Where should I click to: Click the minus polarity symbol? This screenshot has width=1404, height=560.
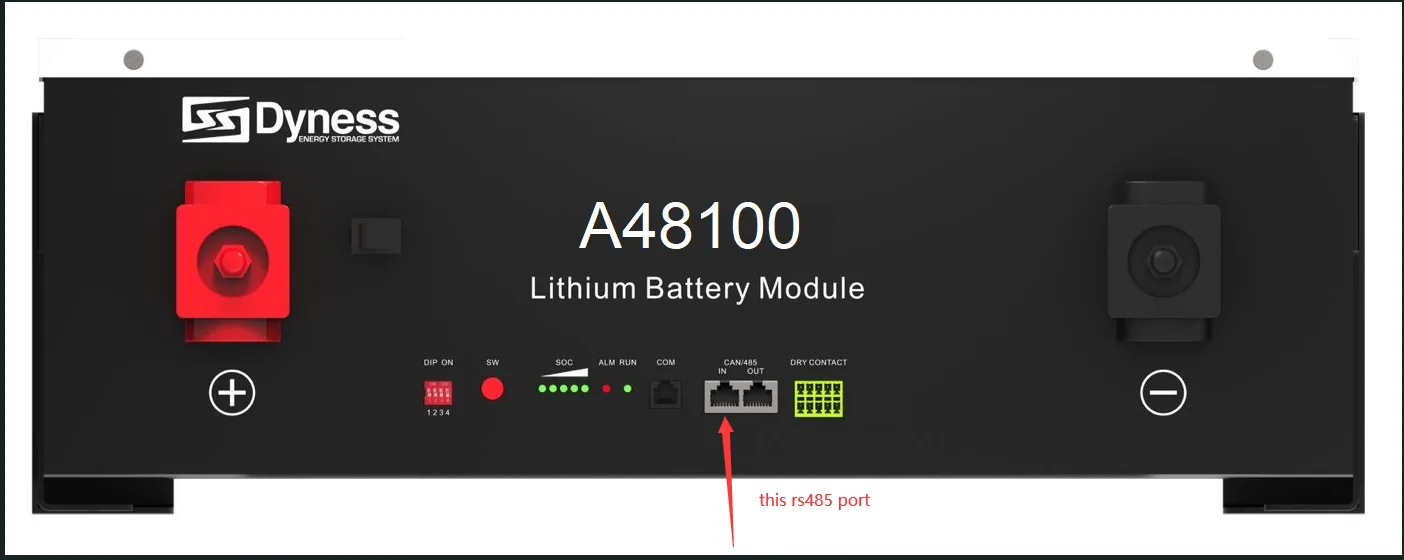click(x=1163, y=392)
